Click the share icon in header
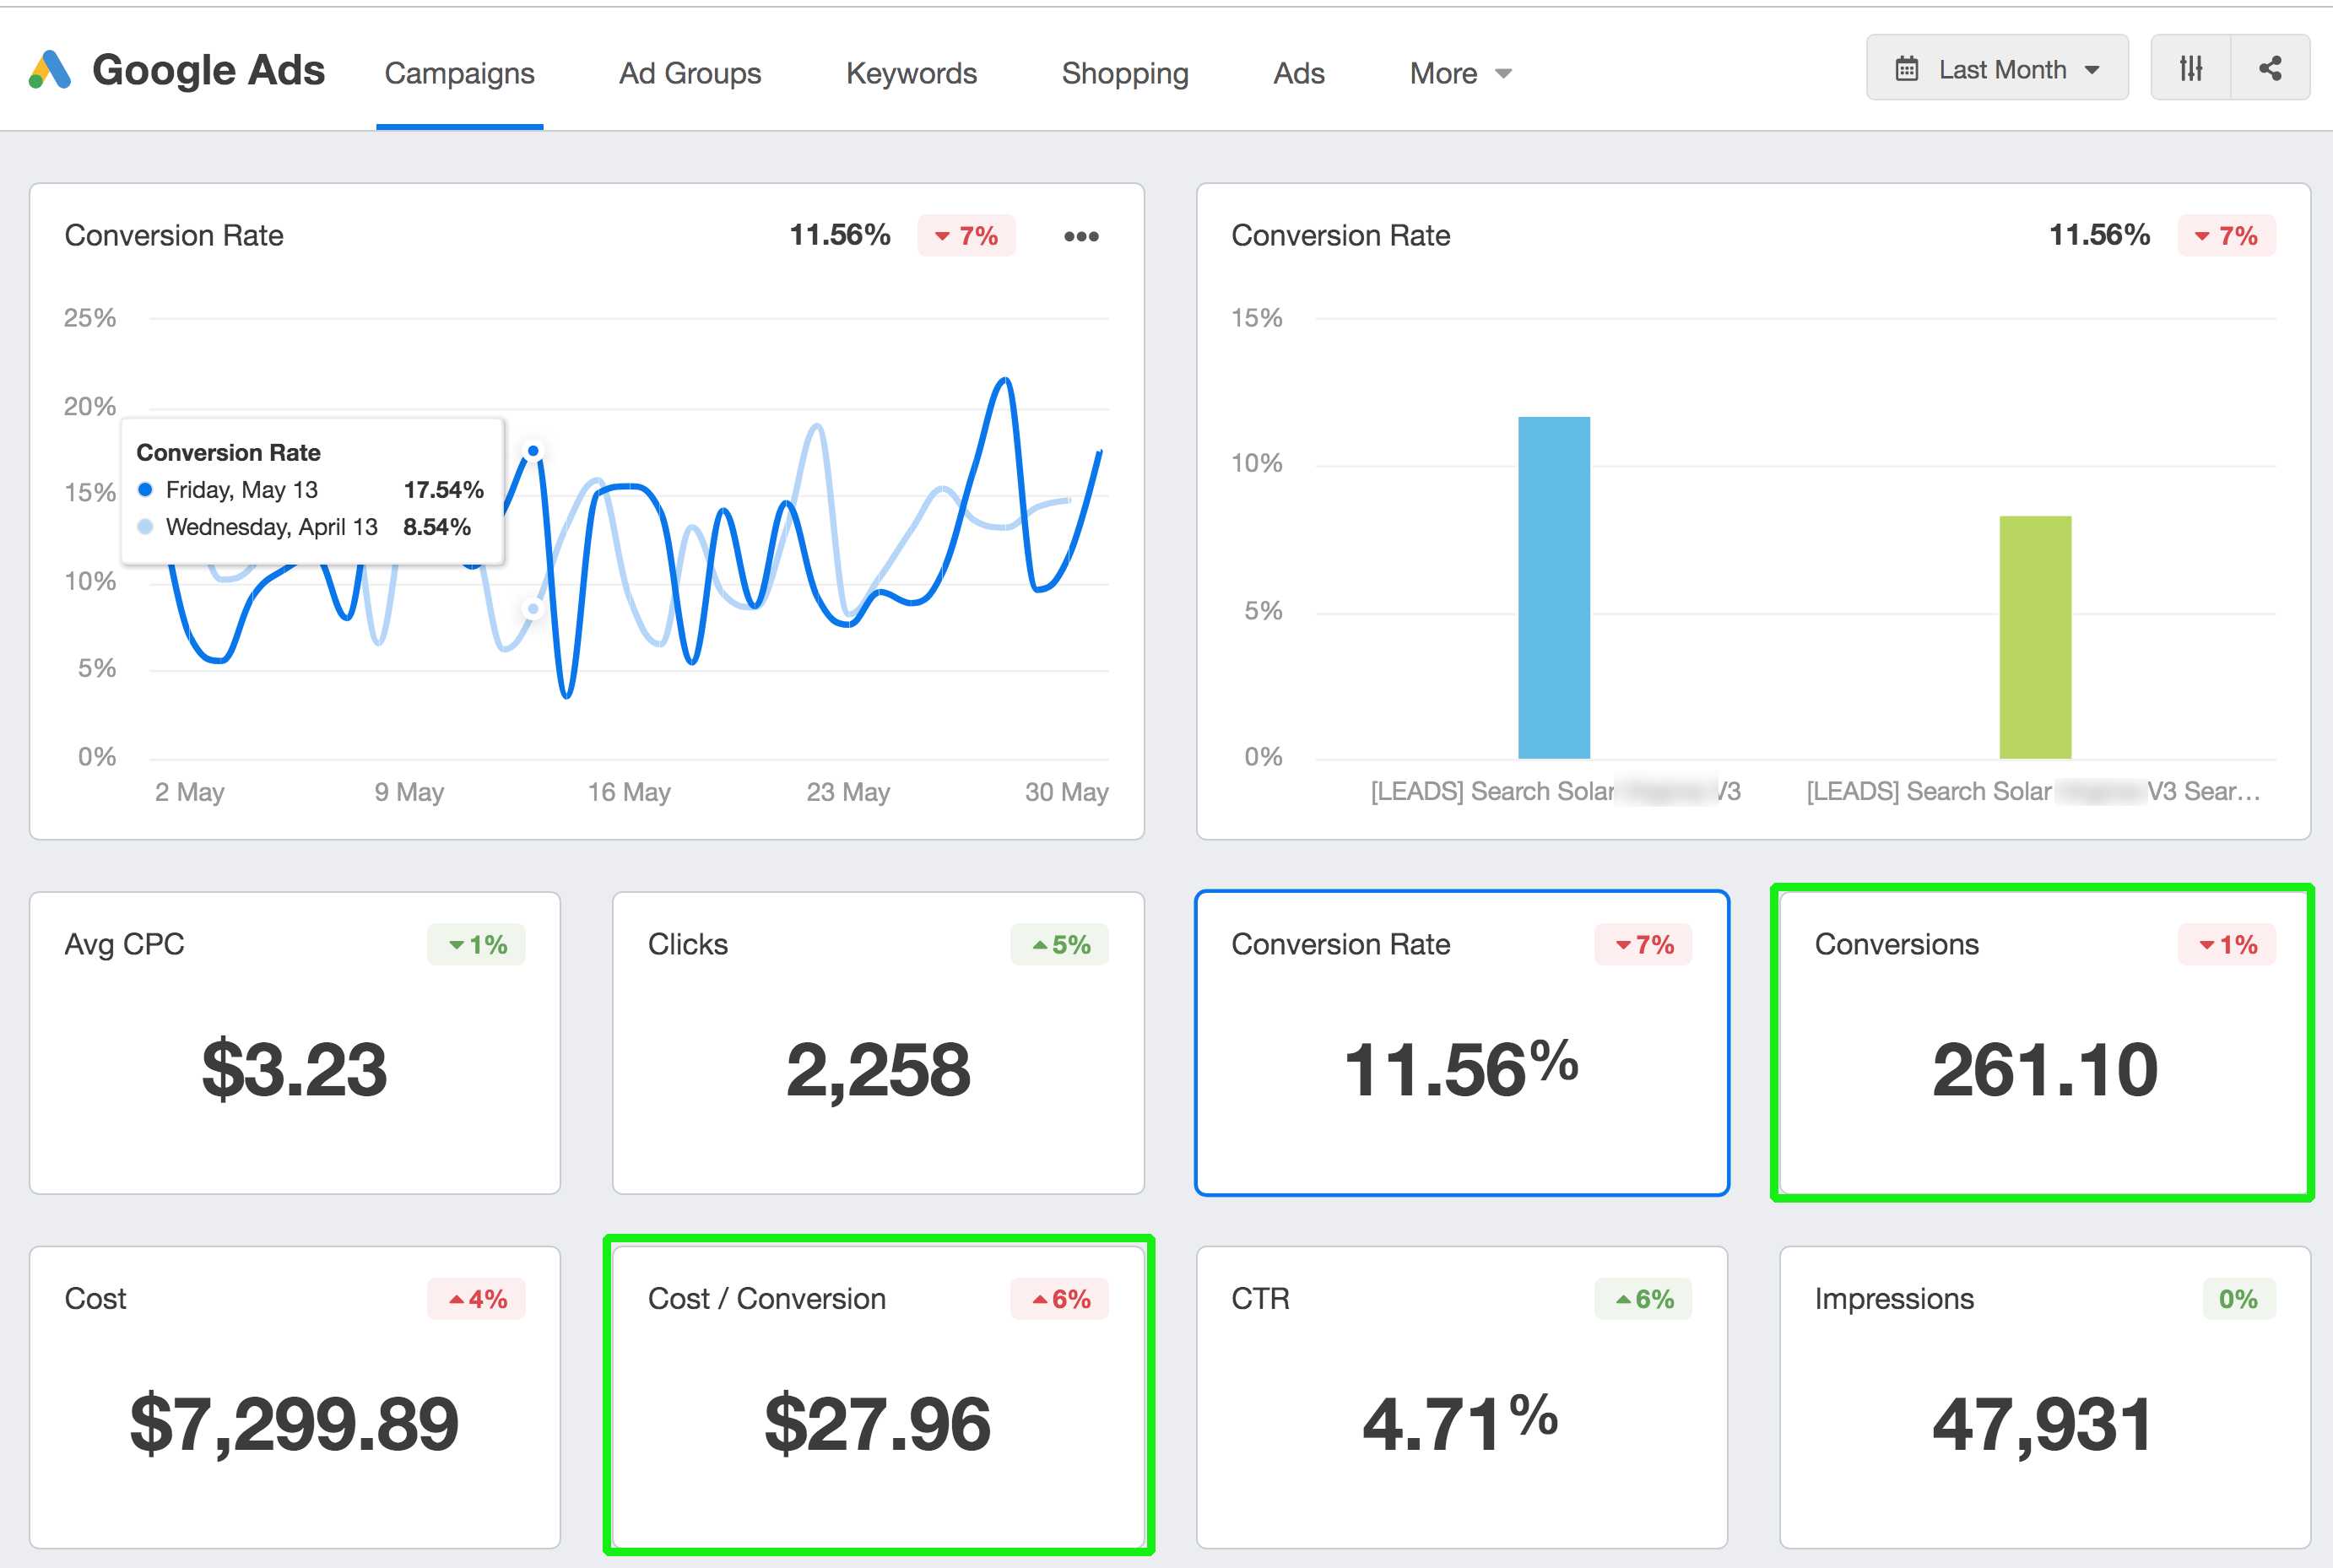Screen dimensions: 2333x1568 click(2270, 68)
